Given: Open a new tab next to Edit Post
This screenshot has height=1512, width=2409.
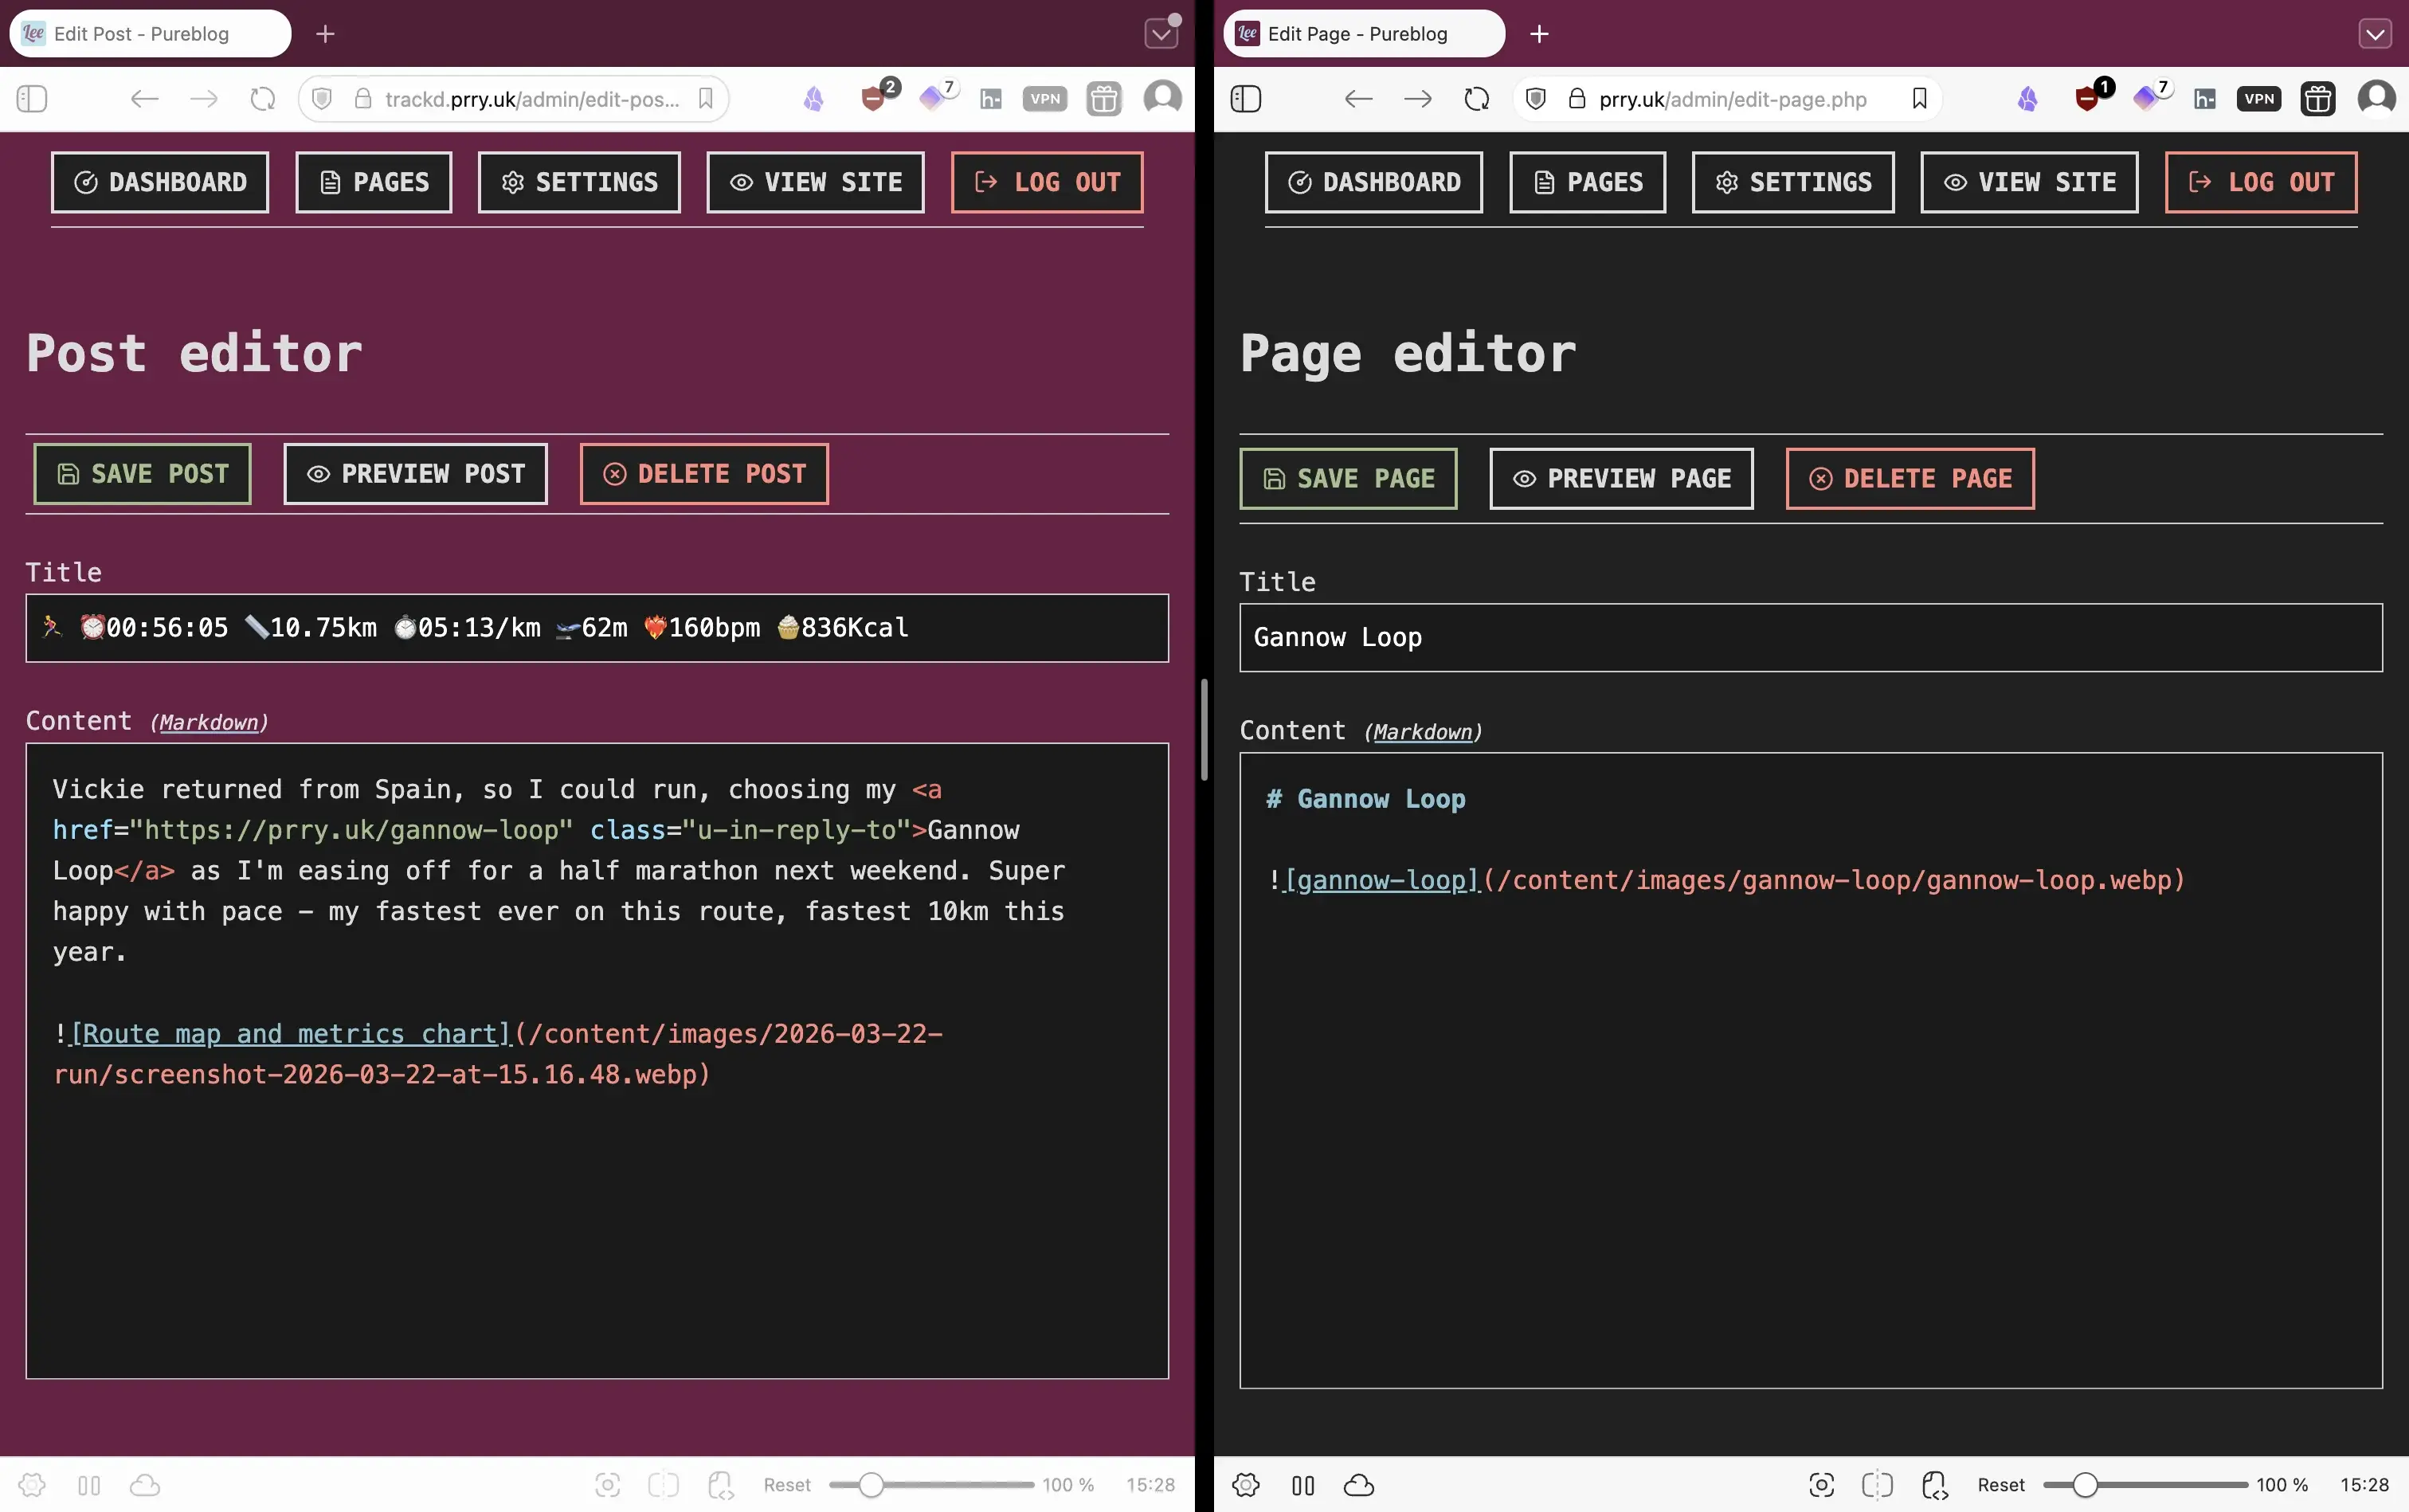Looking at the screenshot, I should pyautogui.click(x=325, y=34).
